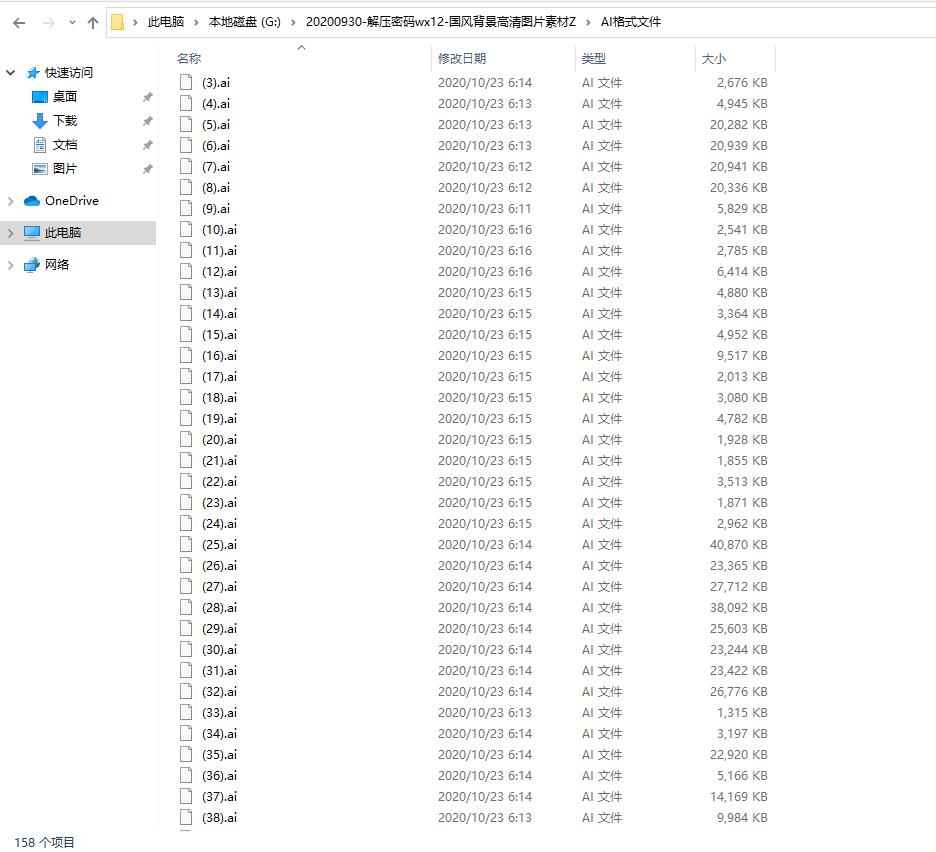Click AI 文件 type of (11).ai row
936x852 pixels.
click(x=602, y=251)
